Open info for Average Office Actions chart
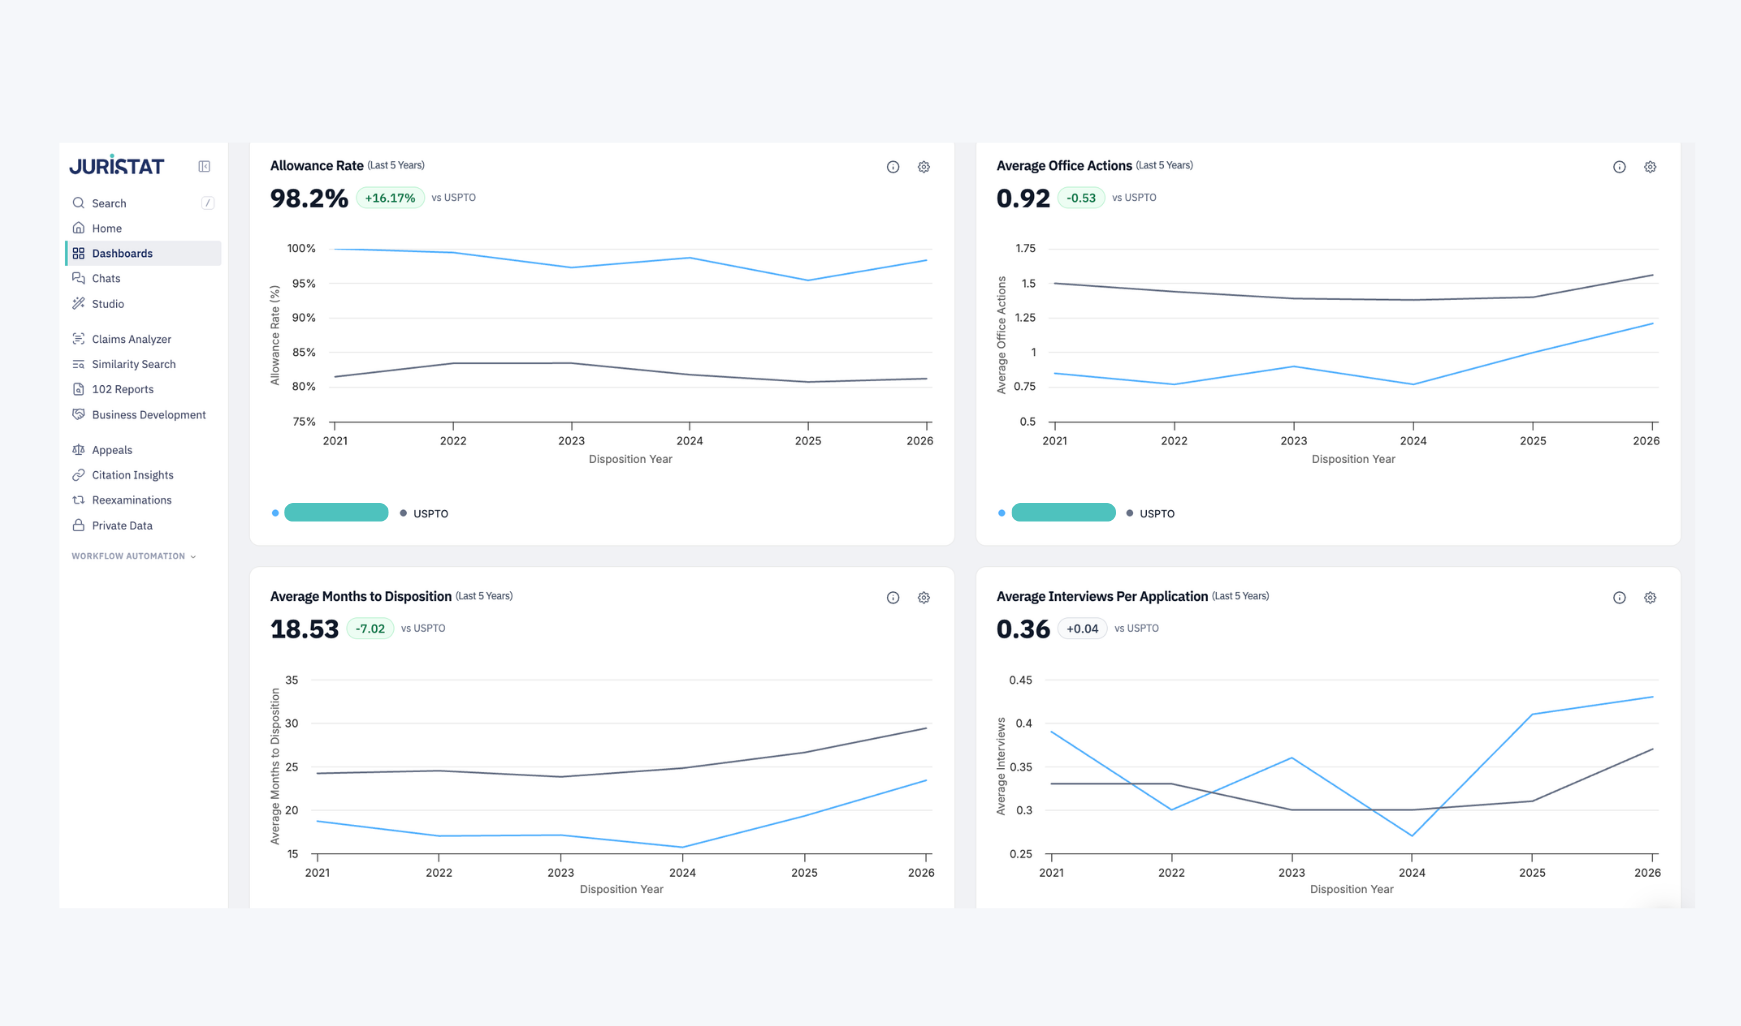Screen dimensions: 1741x1026 pyautogui.click(x=1619, y=167)
